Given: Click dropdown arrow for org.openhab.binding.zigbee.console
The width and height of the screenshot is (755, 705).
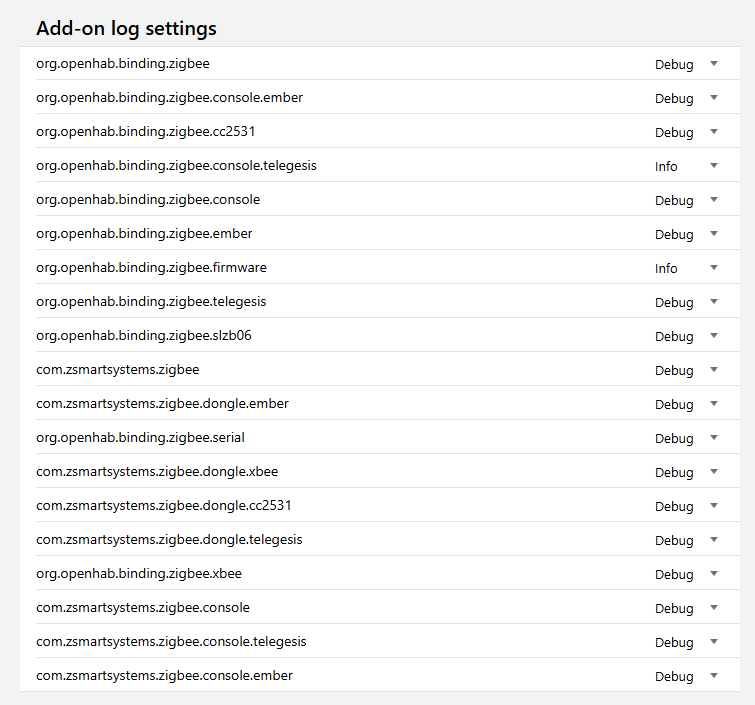Looking at the screenshot, I should (713, 200).
